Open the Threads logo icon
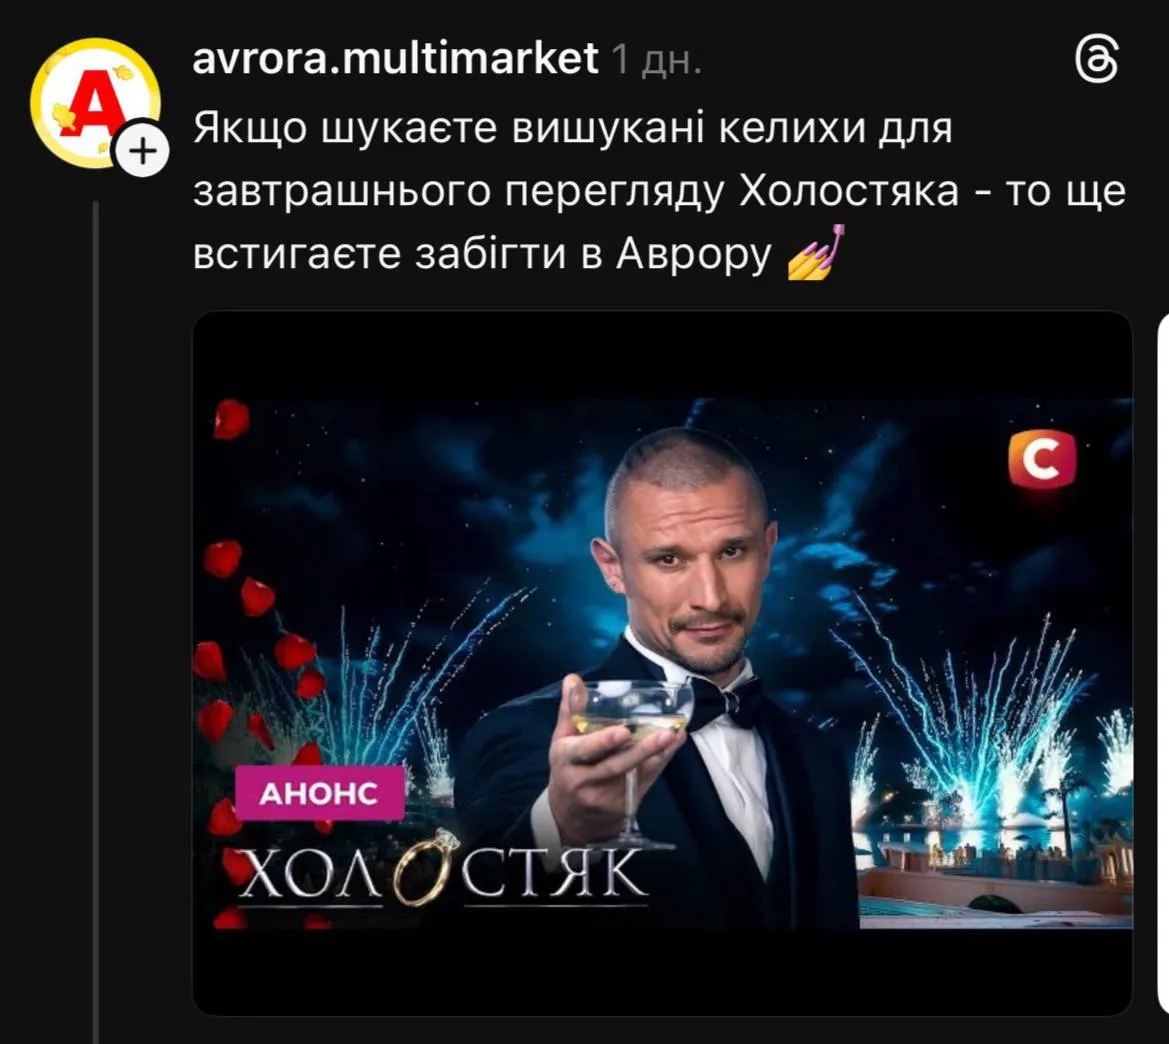 [1097, 60]
